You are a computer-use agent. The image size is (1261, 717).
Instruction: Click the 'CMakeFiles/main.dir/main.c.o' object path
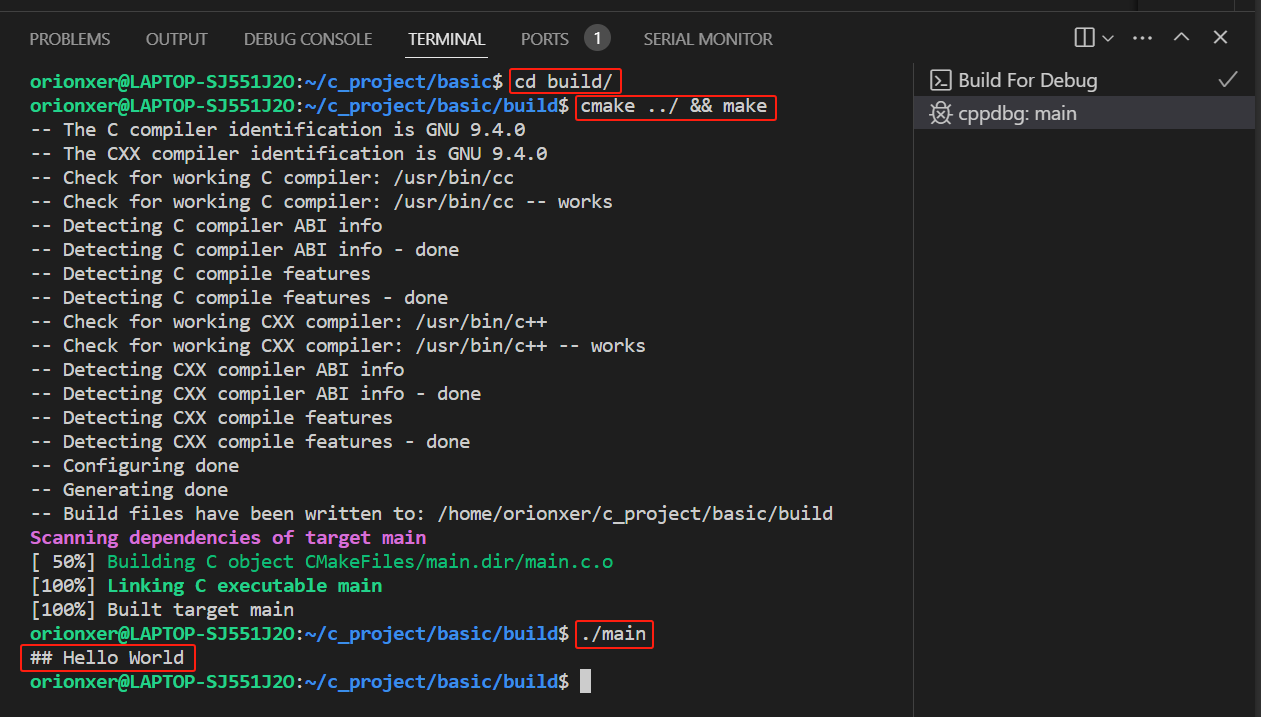point(459,562)
